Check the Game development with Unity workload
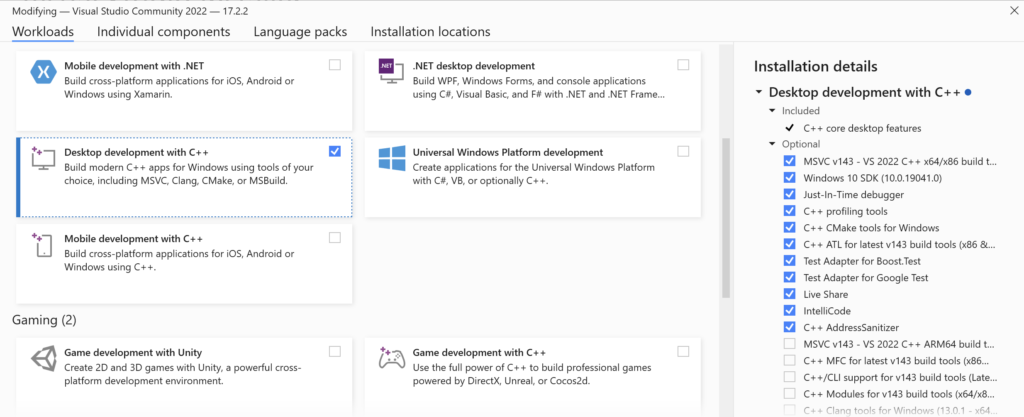 (335, 352)
